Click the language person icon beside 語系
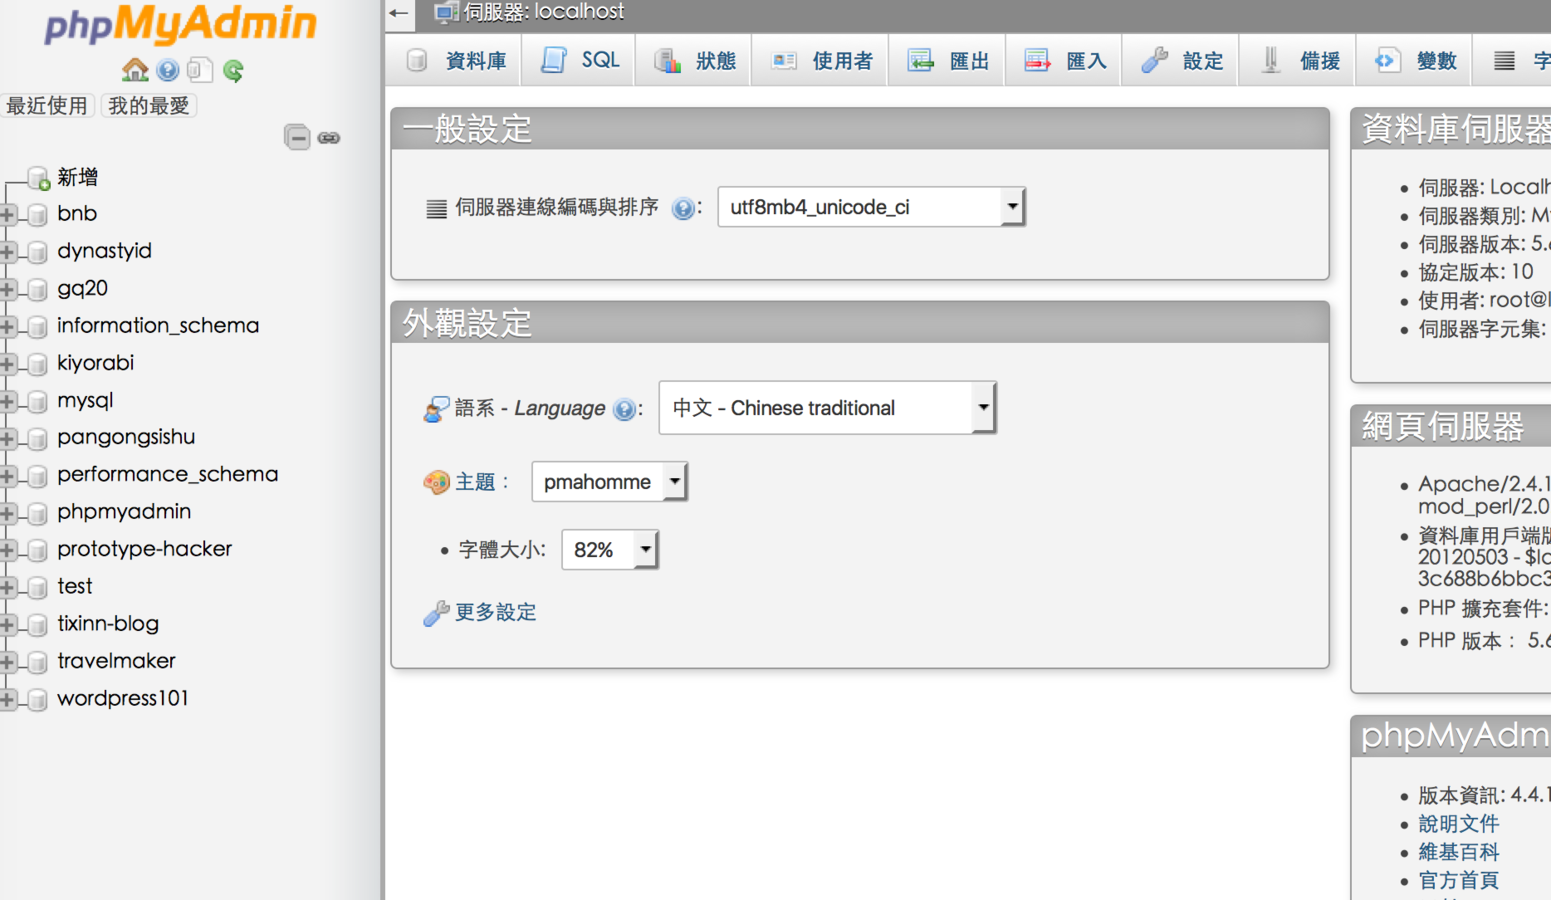This screenshot has height=900, width=1551. point(436,409)
